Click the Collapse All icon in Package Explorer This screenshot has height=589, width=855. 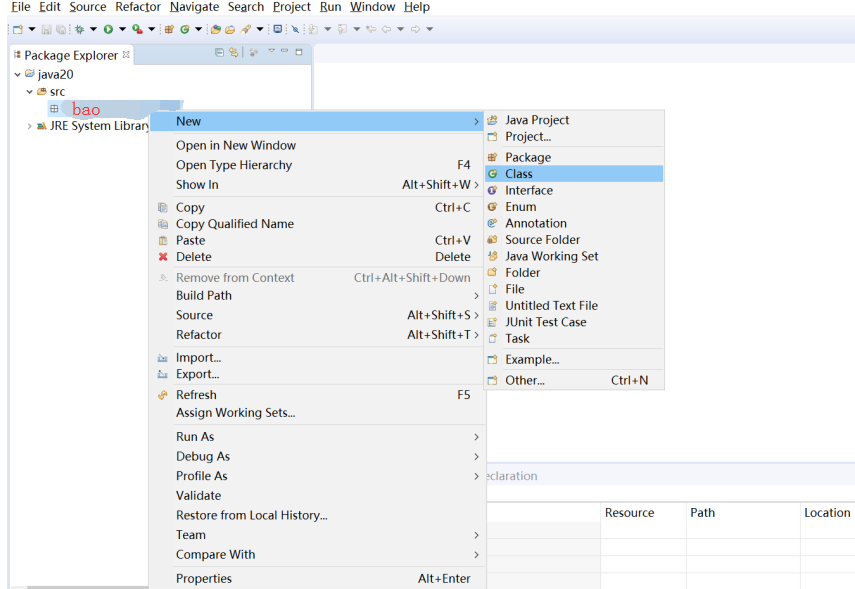[219, 52]
